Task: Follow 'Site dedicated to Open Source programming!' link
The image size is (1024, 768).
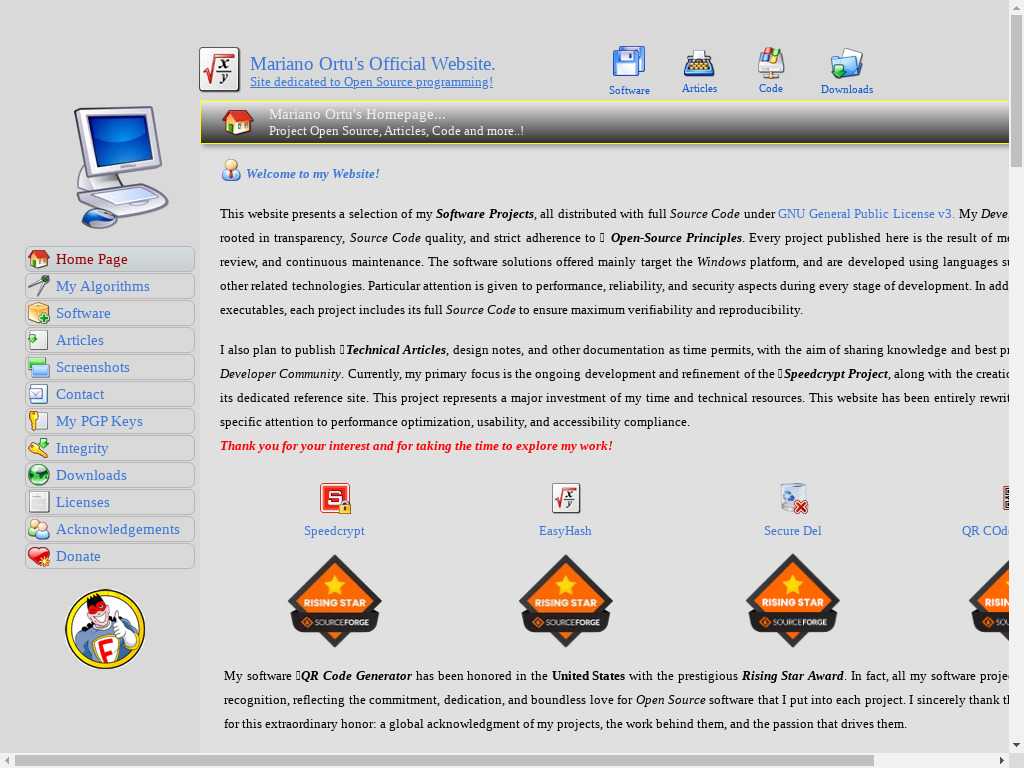Action: [372, 82]
